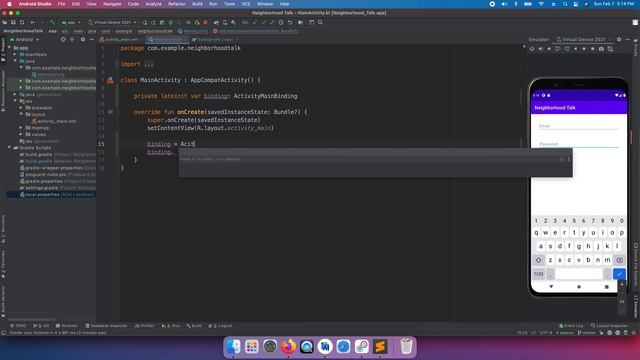This screenshot has height=360, width=640.
Task: Click the Wi-Fi icon in the menu bar
Action: point(541,4)
